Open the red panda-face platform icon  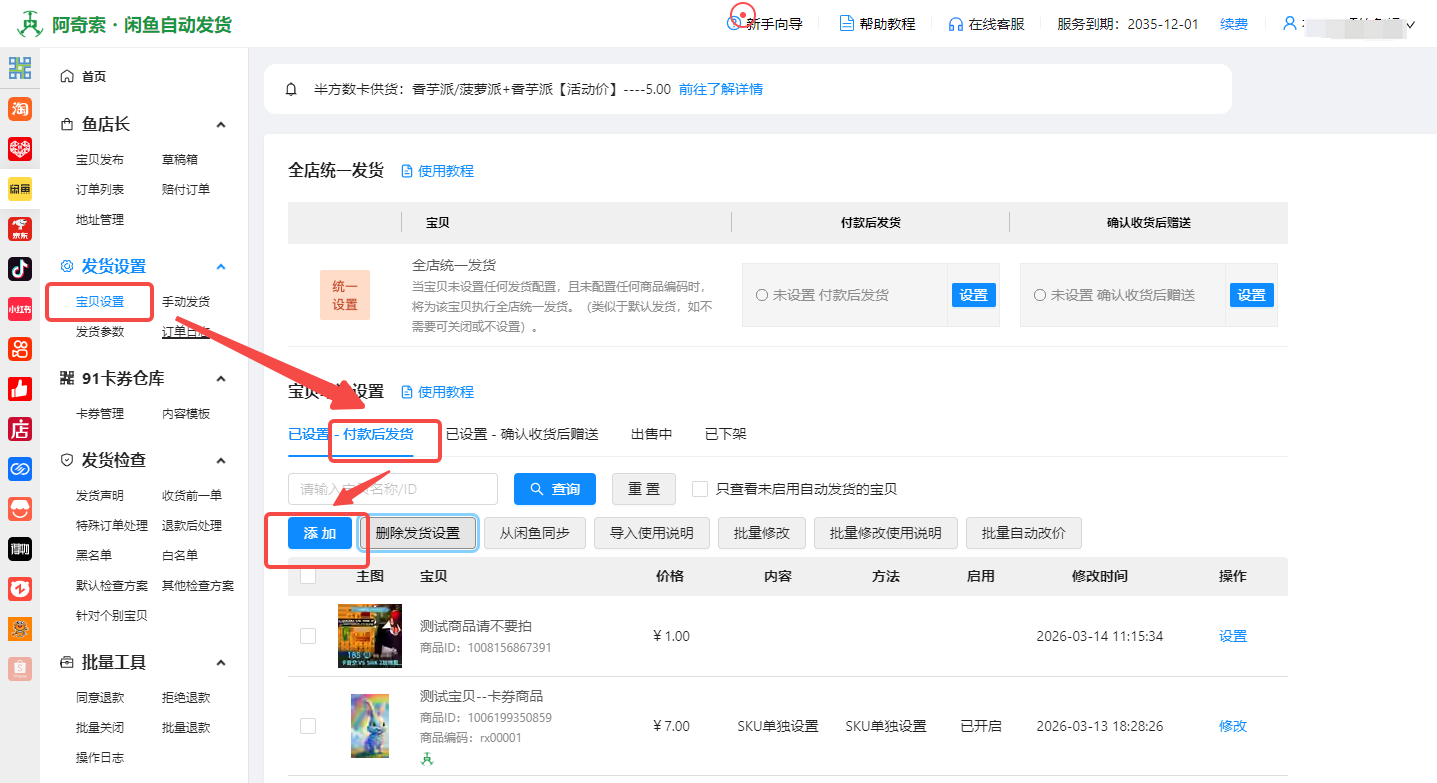tap(20, 589)
